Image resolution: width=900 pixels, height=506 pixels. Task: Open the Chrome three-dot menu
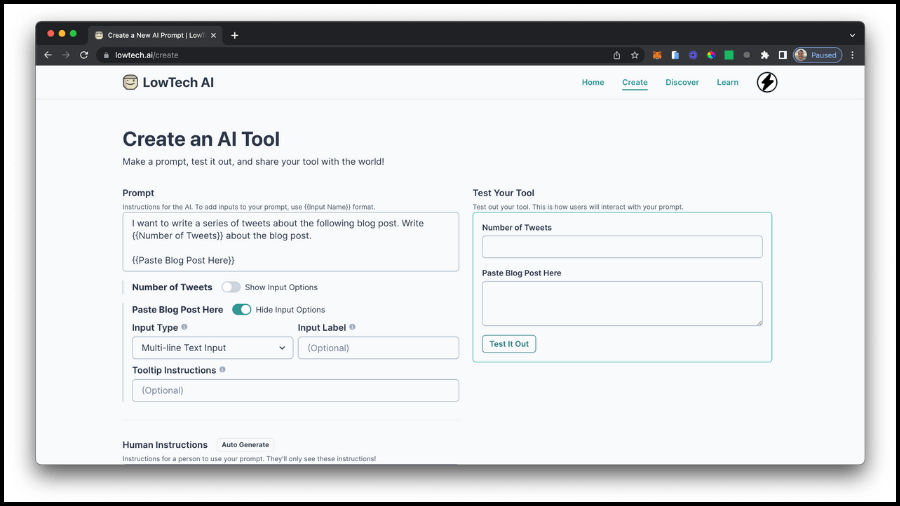pos(852,55)
